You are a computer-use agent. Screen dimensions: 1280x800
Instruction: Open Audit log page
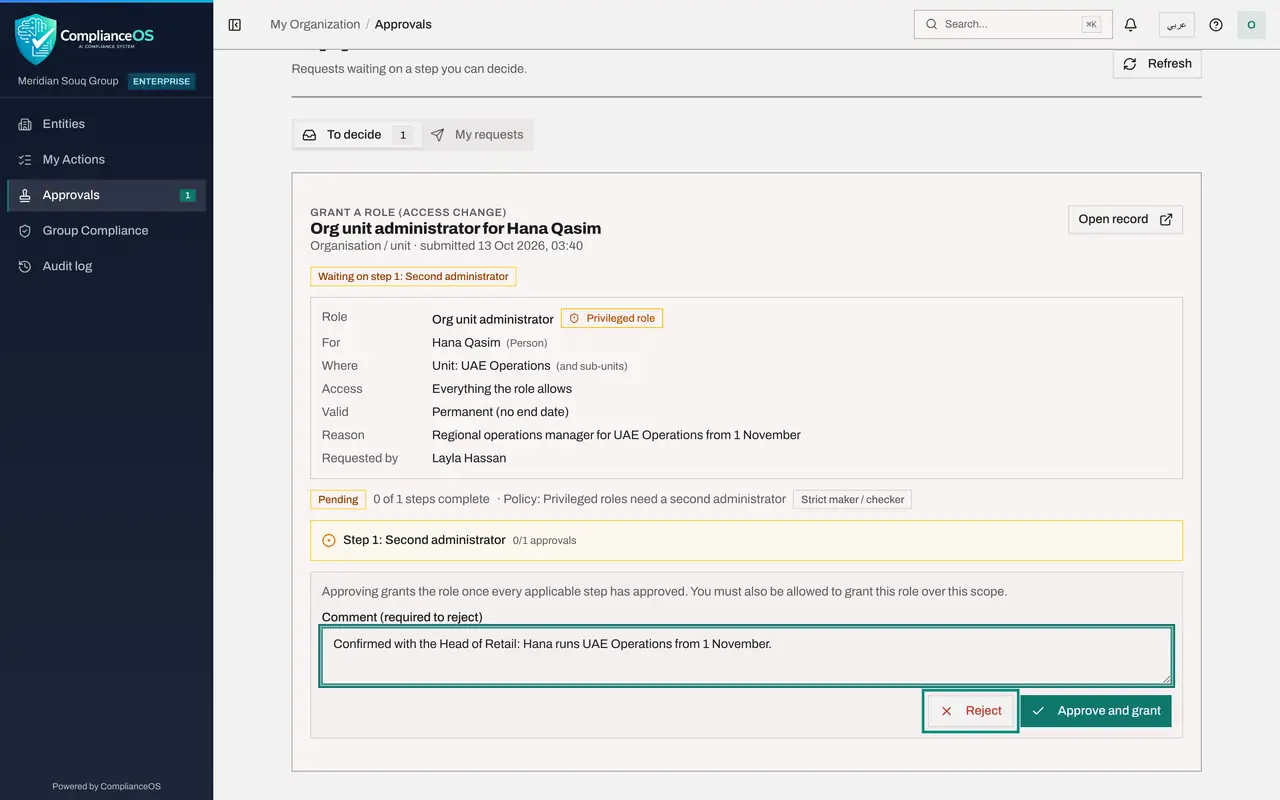(x=106, y=266)
